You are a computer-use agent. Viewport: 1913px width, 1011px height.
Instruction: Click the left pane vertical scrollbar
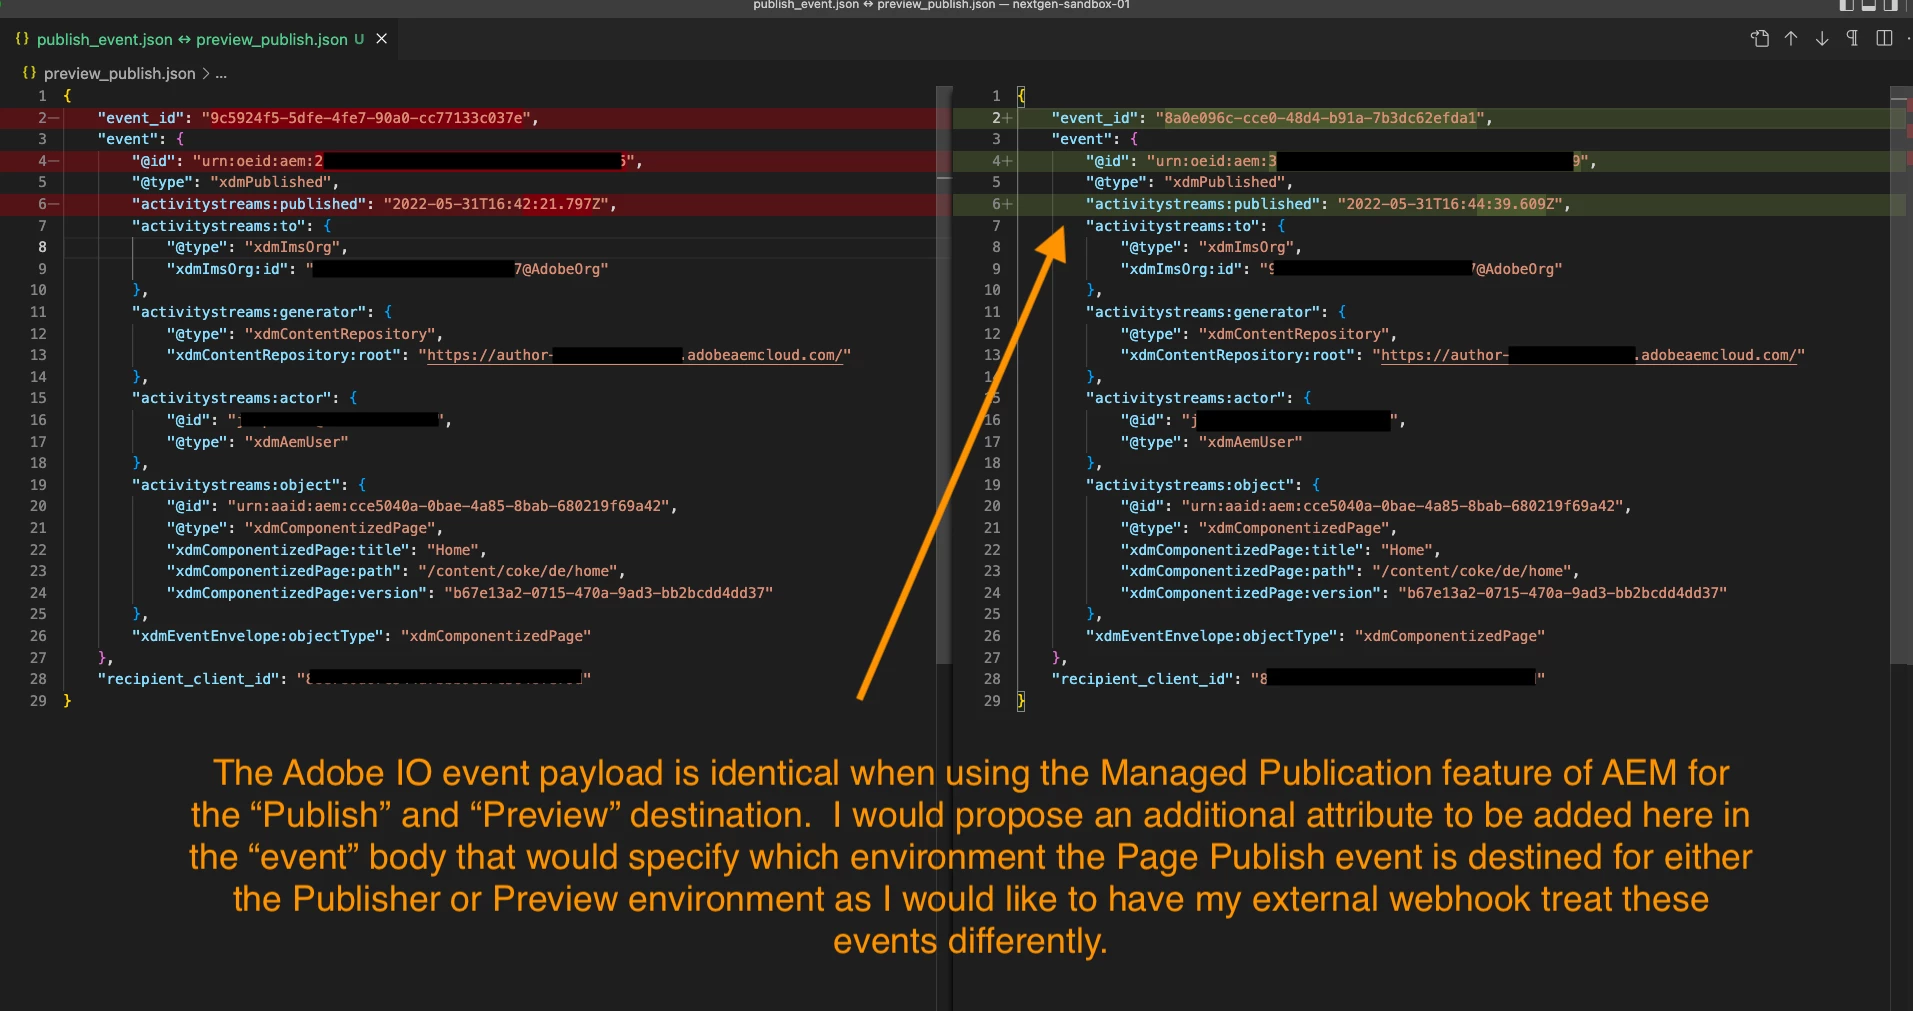944,375
